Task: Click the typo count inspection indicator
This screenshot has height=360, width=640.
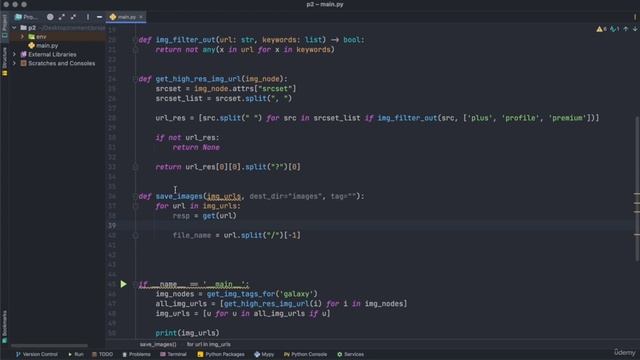Action: (x=614, y=29)
